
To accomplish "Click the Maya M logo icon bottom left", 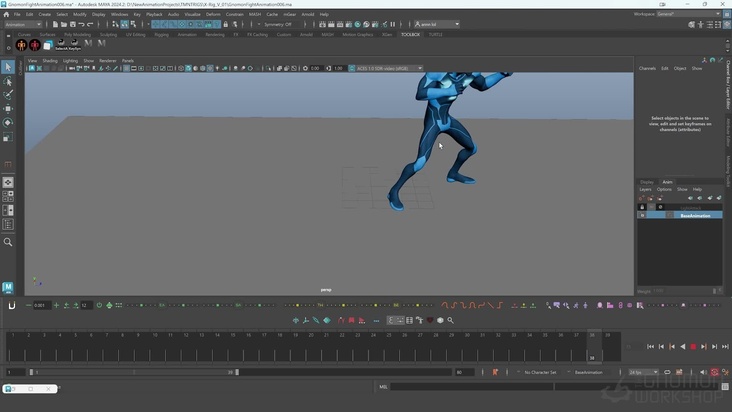I will point(8,288).
